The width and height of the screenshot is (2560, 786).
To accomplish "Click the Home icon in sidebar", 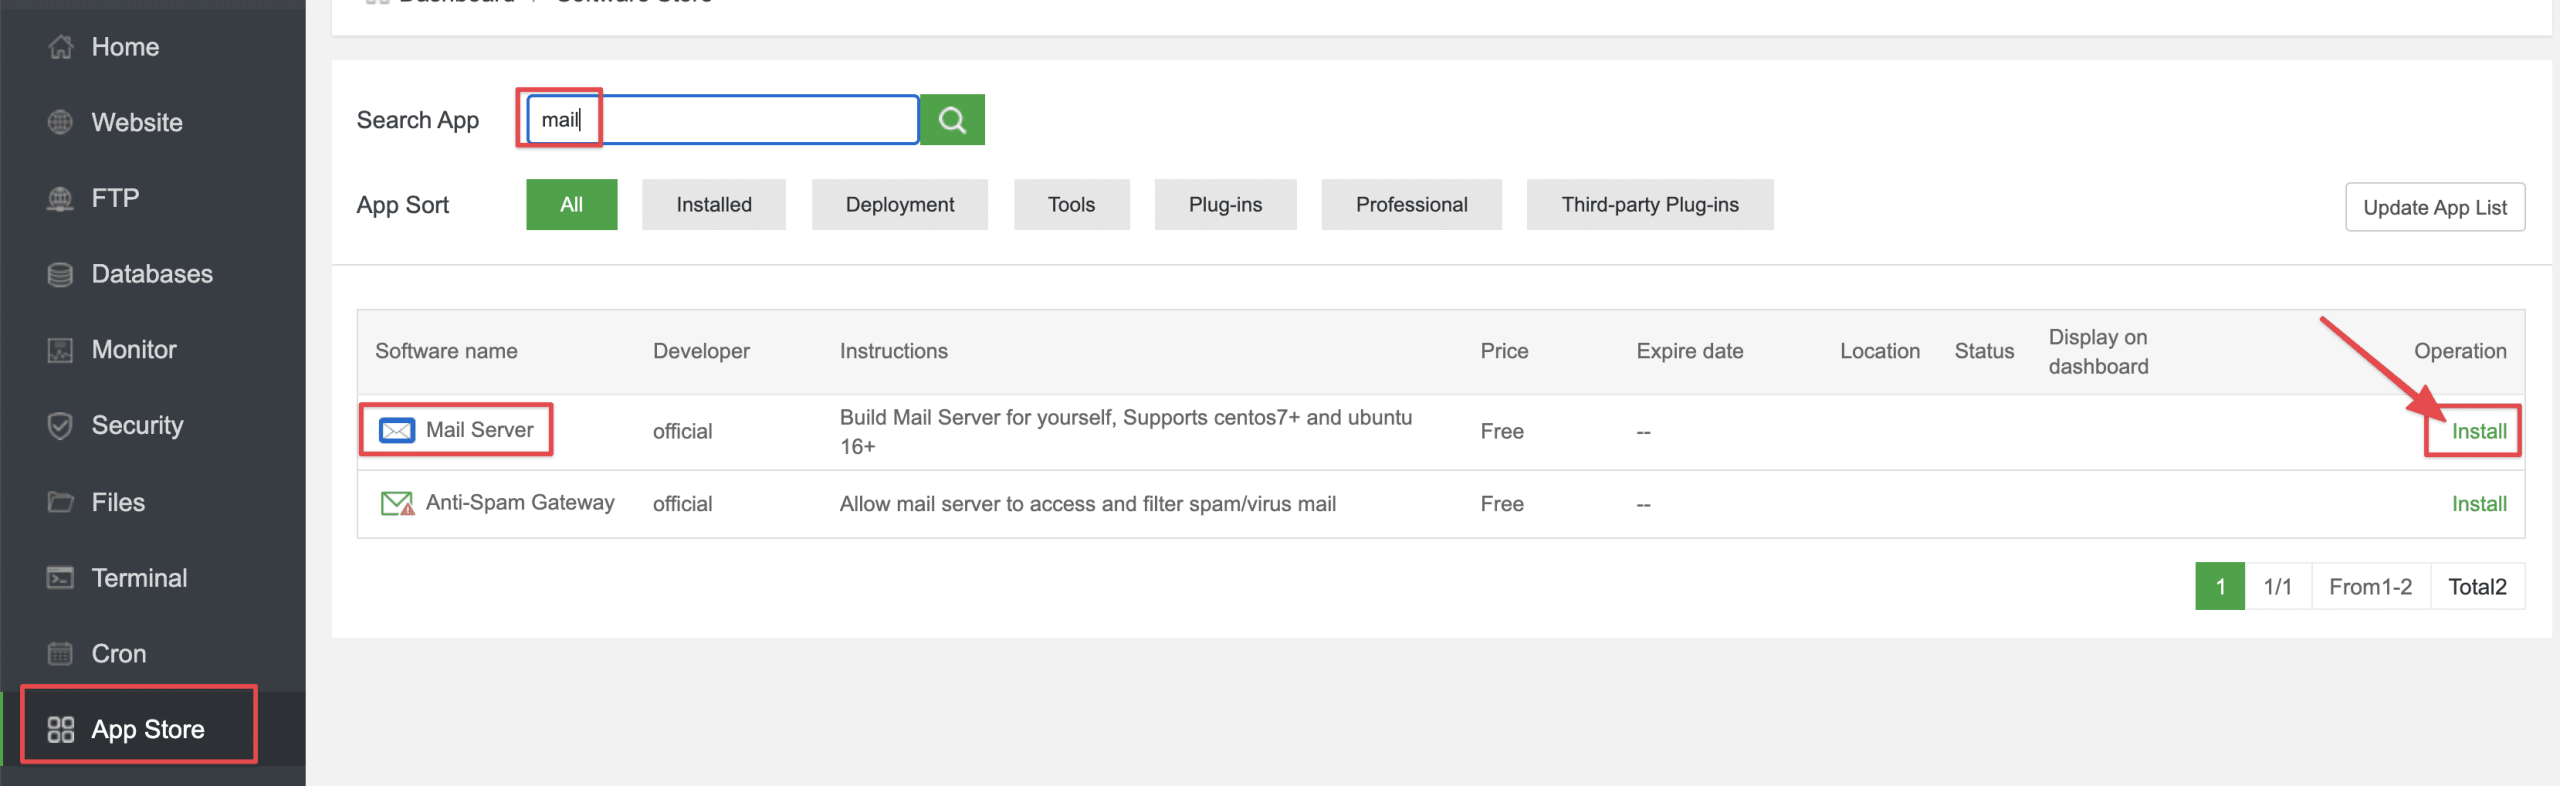I will [60, 47].
